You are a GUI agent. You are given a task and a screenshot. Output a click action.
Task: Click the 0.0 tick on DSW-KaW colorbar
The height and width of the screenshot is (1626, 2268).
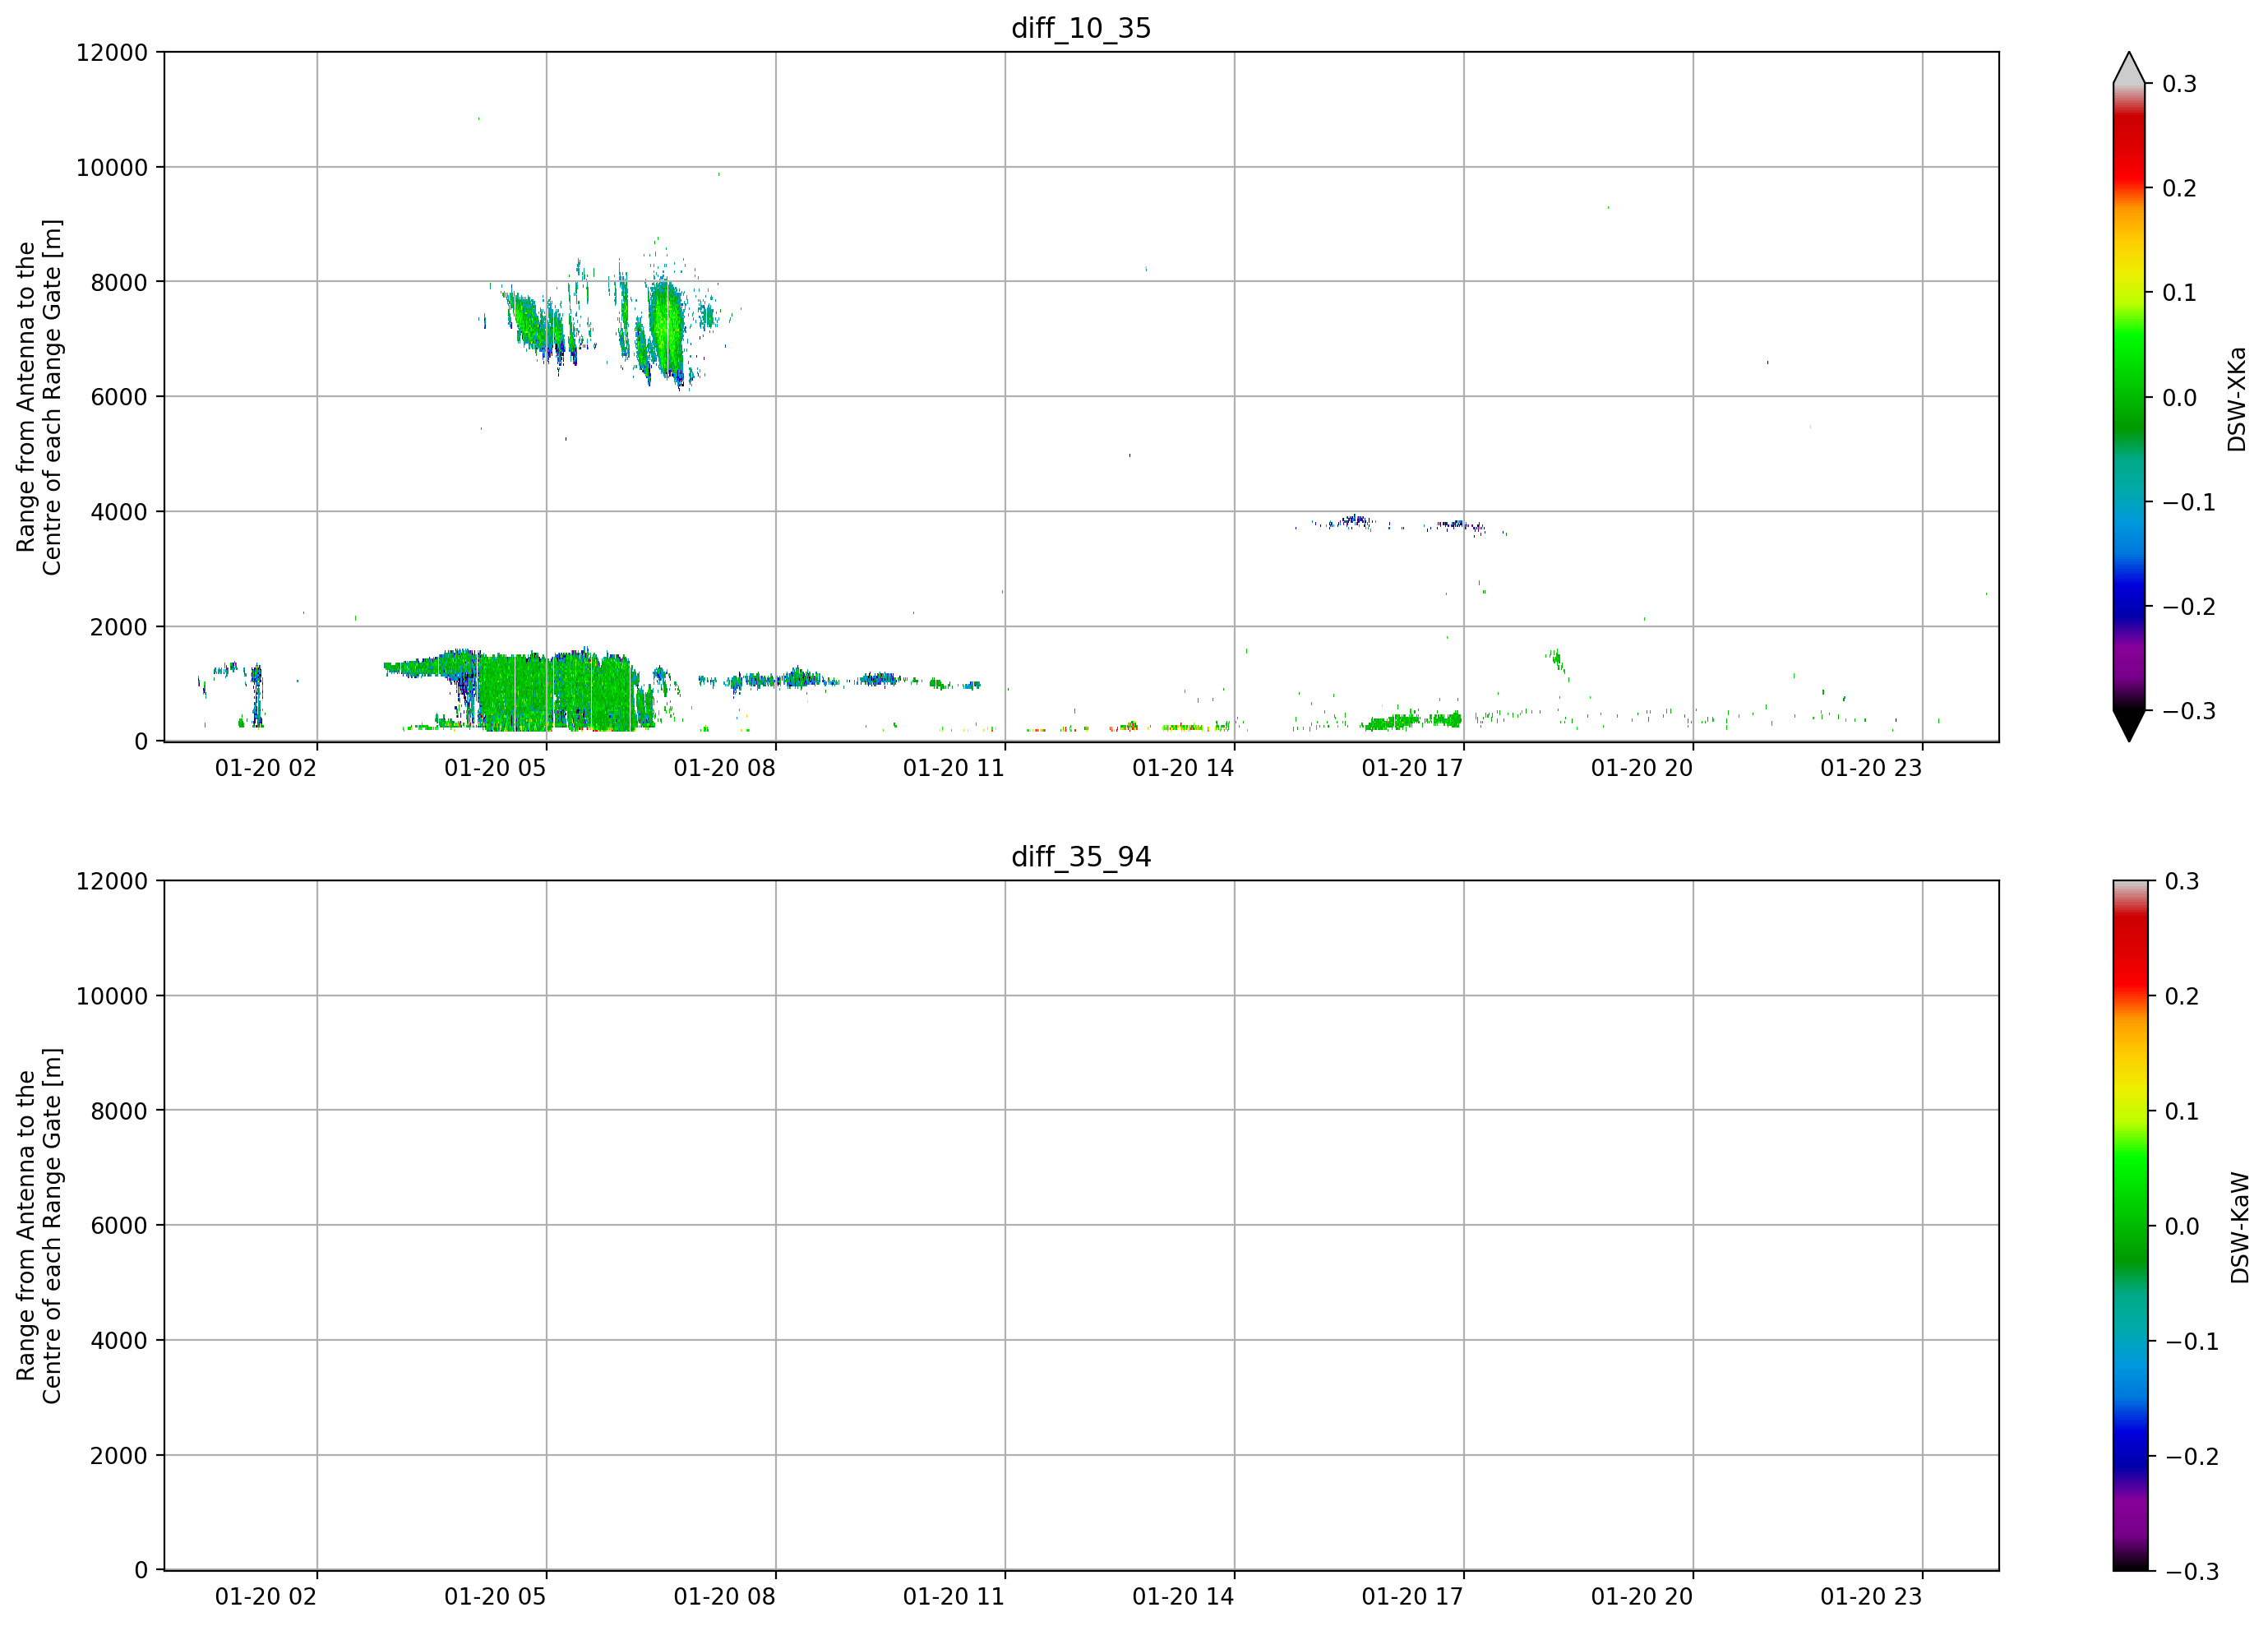coord(2182,1227)
